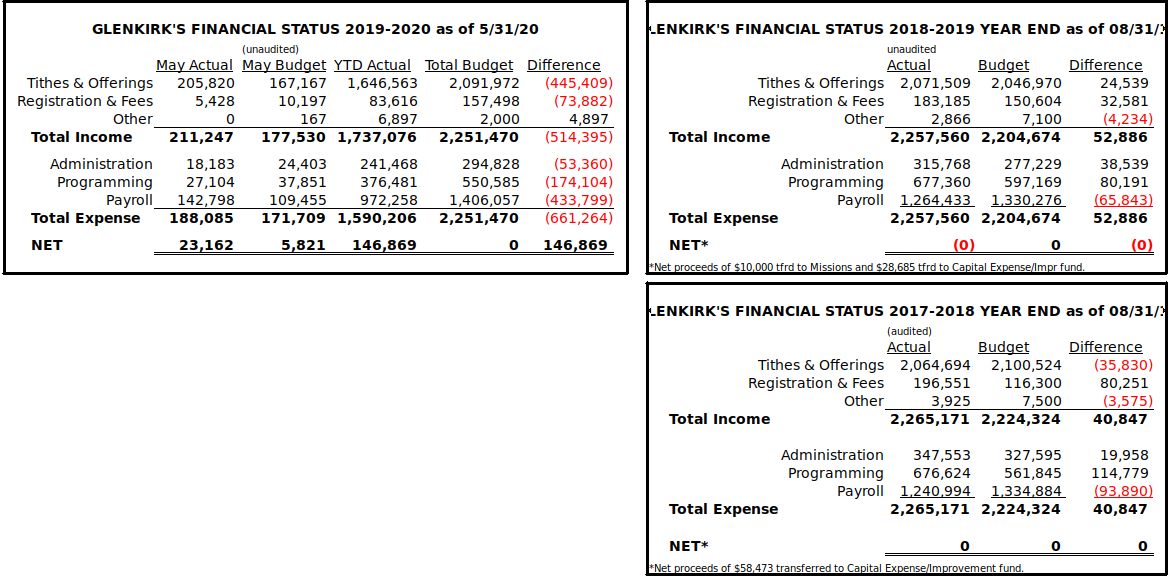Click Registration total budget 157,498
The width and height of the screenshot is (1169, 576).
coord(491,101)
